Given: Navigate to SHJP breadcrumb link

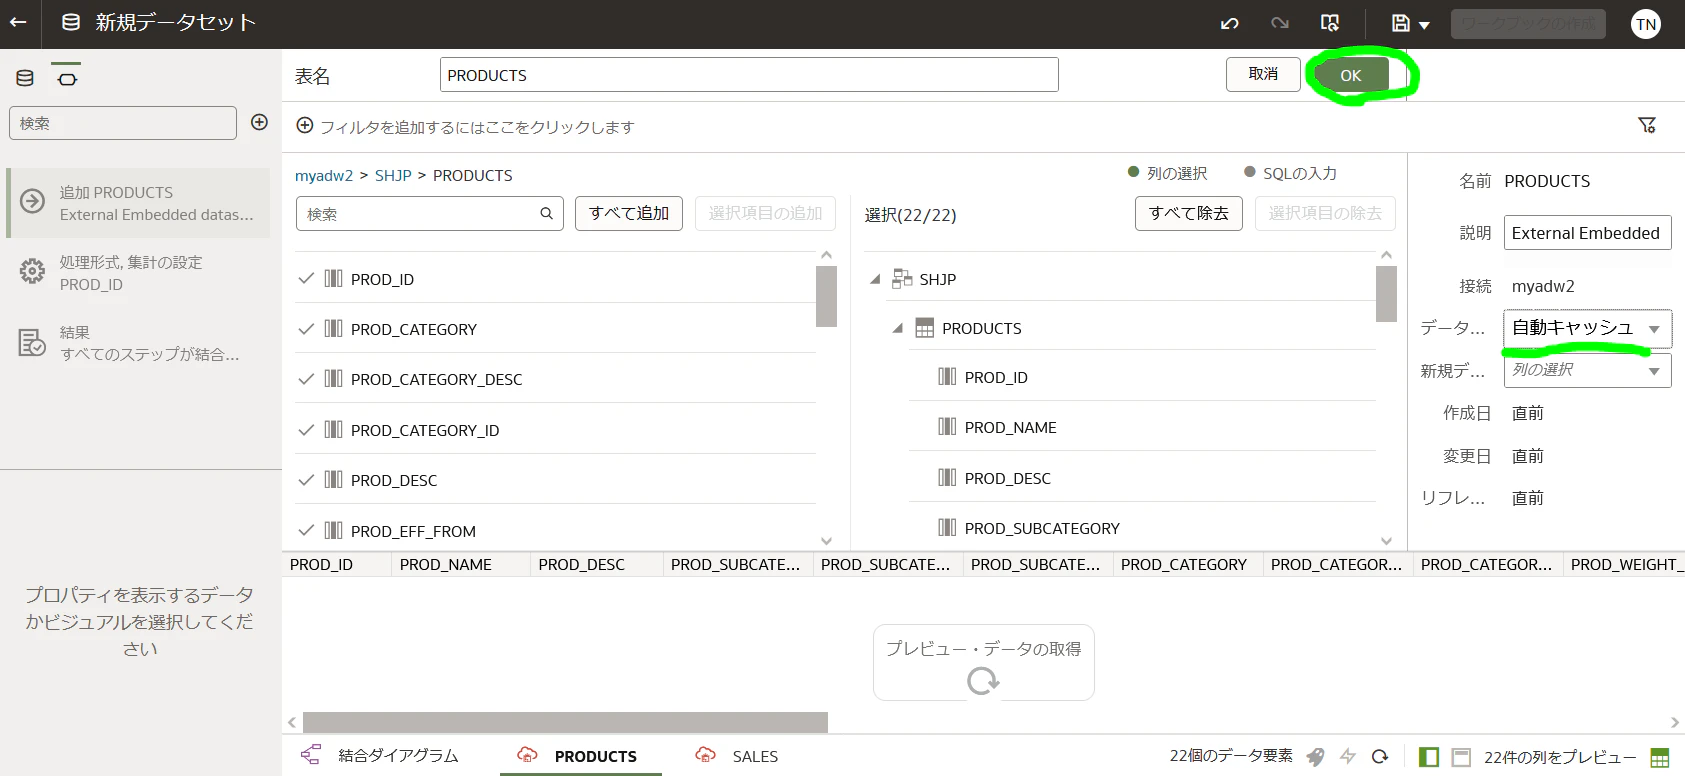Looking at the screenshot, I should pyautogui.click(x=393, y=175).
